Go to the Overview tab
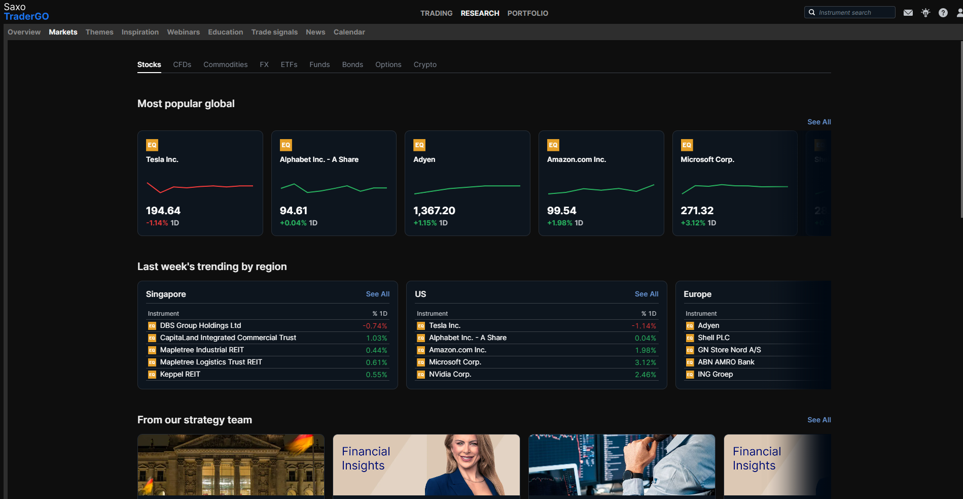This screenshot has height=499, width=963. click(24, 32)
